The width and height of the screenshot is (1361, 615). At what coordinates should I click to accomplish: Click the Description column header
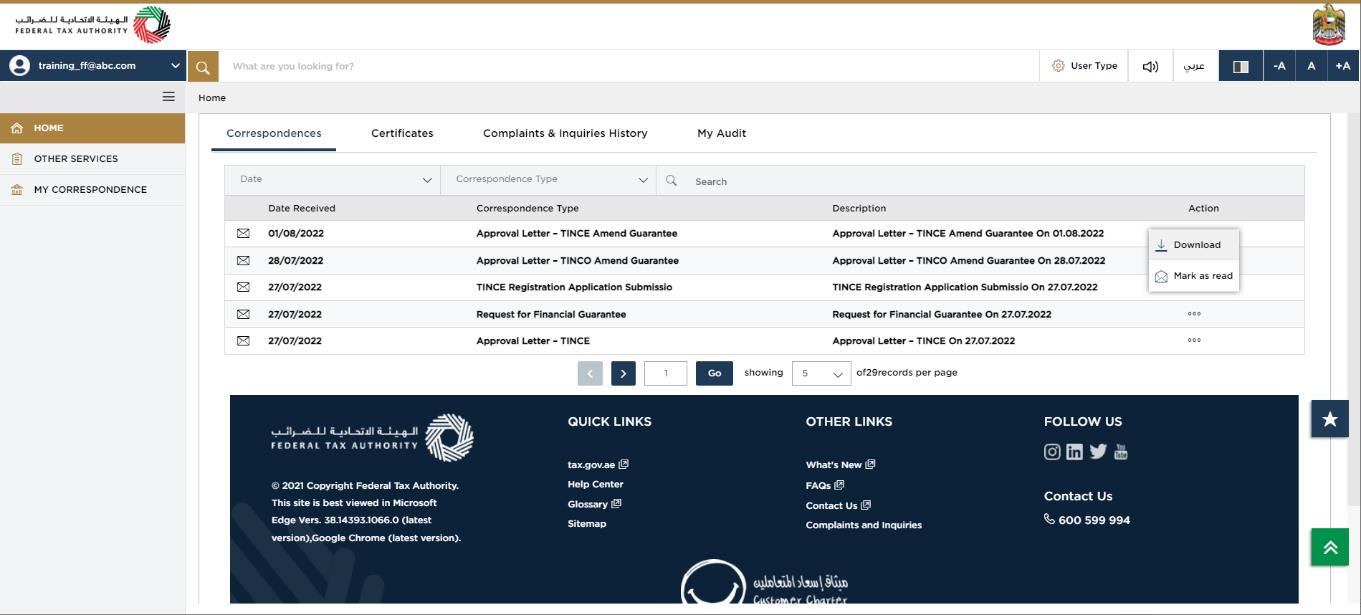tap(859, 208)
